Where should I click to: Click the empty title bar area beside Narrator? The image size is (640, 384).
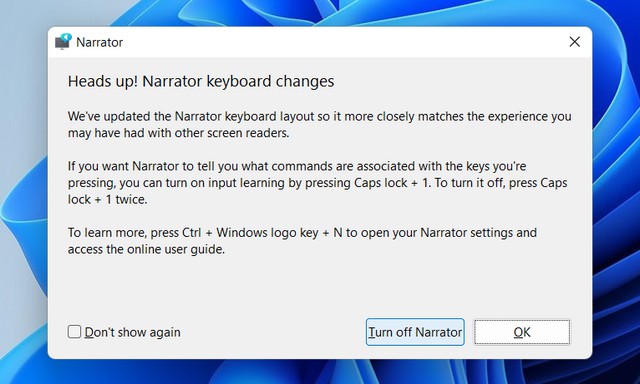click(x=343, y=42)
